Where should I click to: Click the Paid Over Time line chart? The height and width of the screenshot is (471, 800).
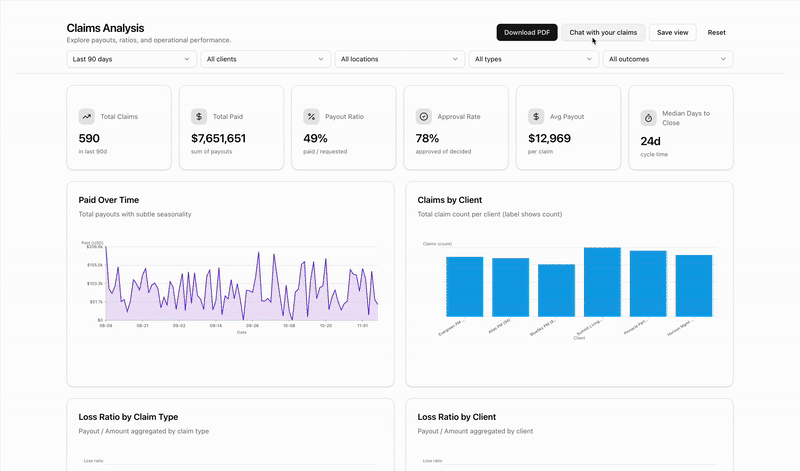tap(240, 285)
